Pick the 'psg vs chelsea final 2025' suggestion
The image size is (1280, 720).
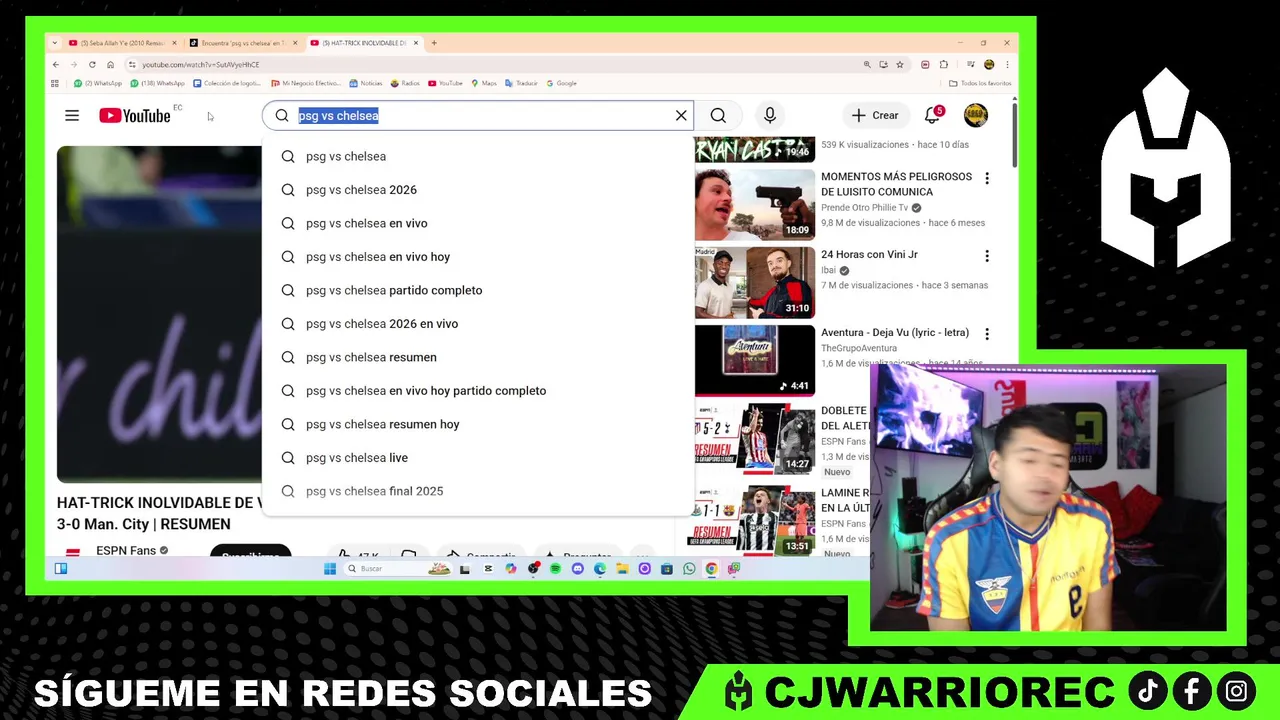coord(478,491)
